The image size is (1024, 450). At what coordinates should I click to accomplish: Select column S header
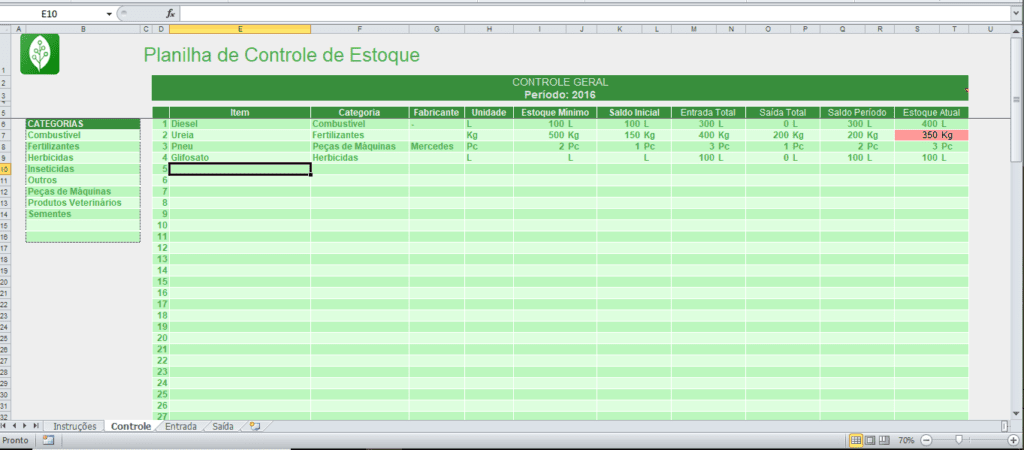pyautogui.click(x=918, y=29)
